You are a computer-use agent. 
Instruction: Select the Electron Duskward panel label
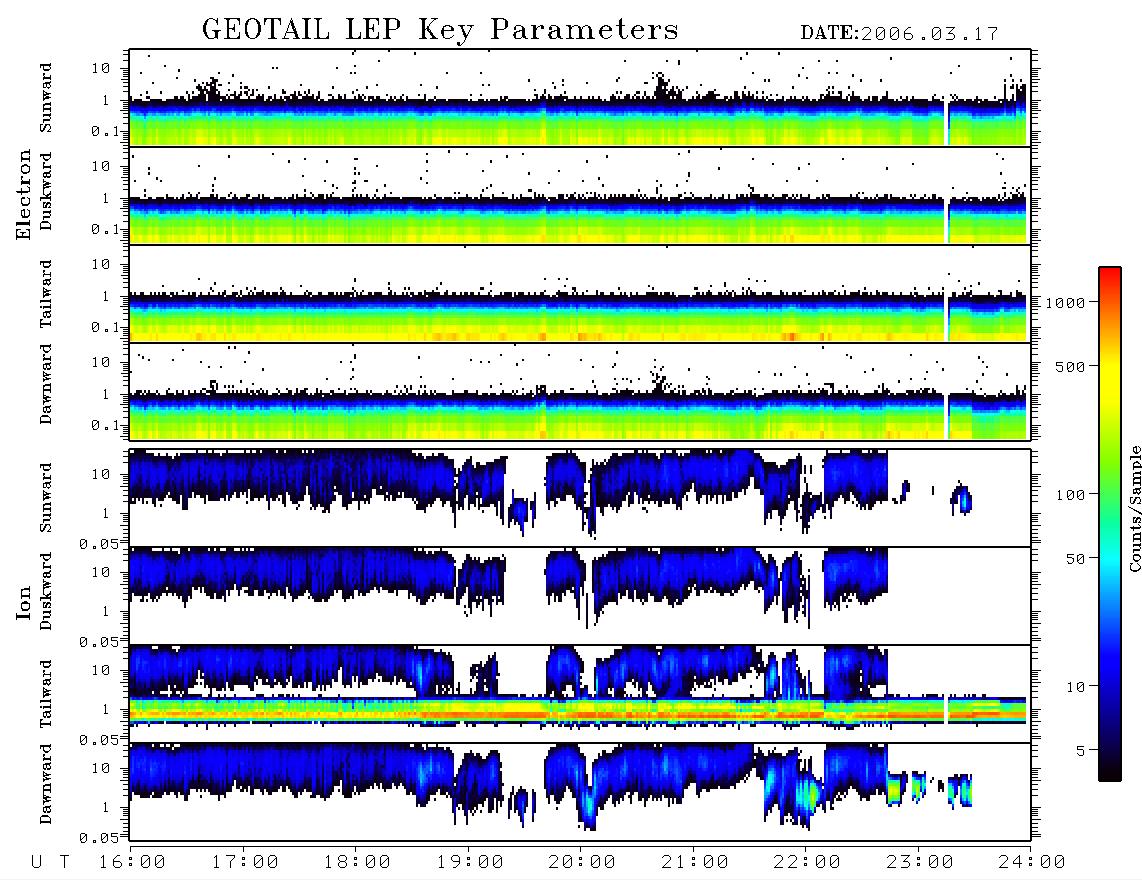[46, 192]
